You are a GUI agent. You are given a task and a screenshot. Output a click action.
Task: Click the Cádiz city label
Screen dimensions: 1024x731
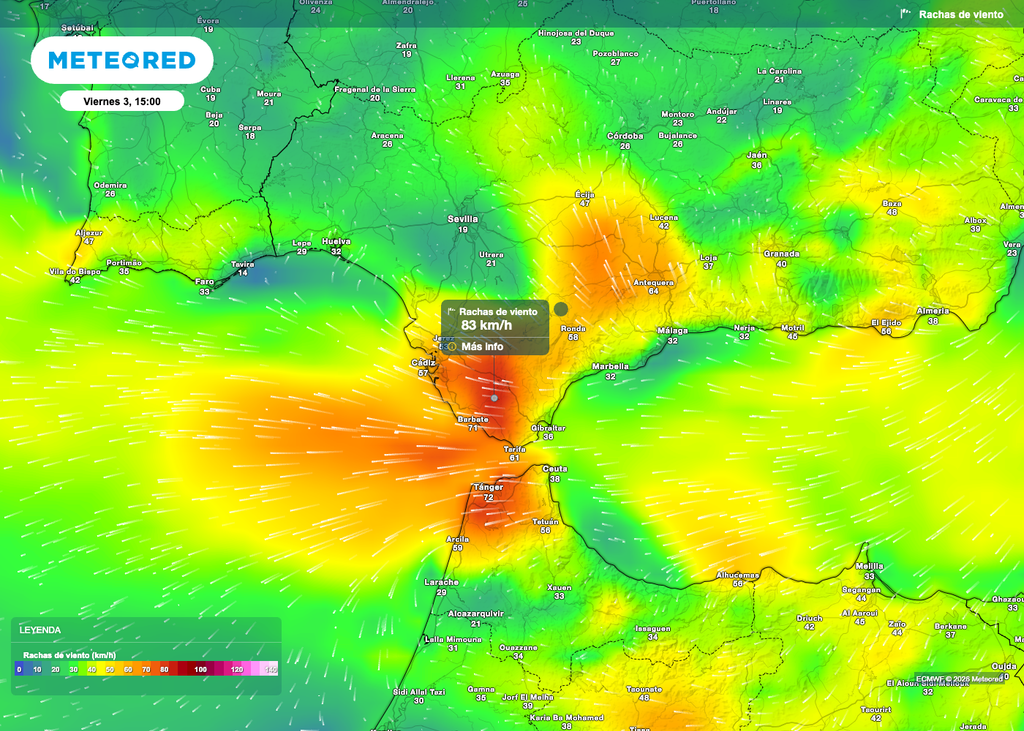click(423, 363)
